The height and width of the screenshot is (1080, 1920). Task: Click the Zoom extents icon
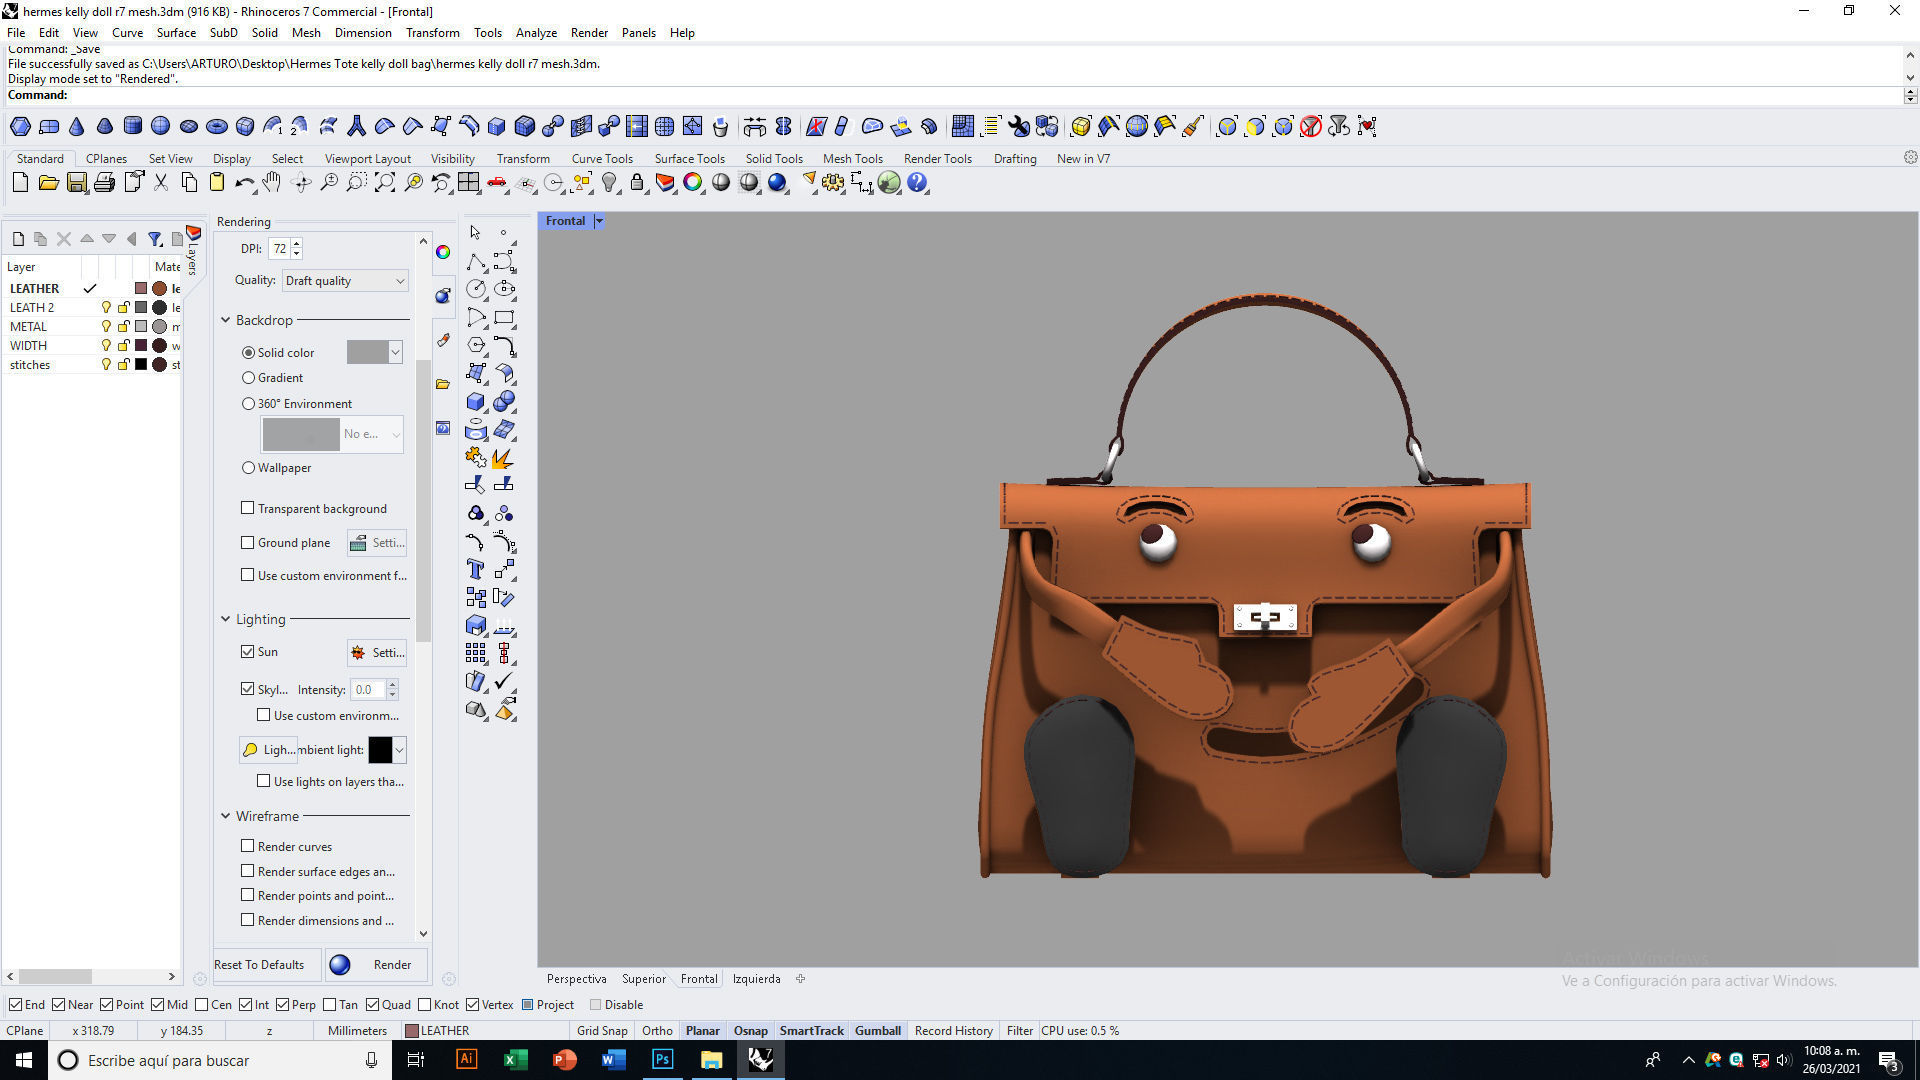(385, 183)
